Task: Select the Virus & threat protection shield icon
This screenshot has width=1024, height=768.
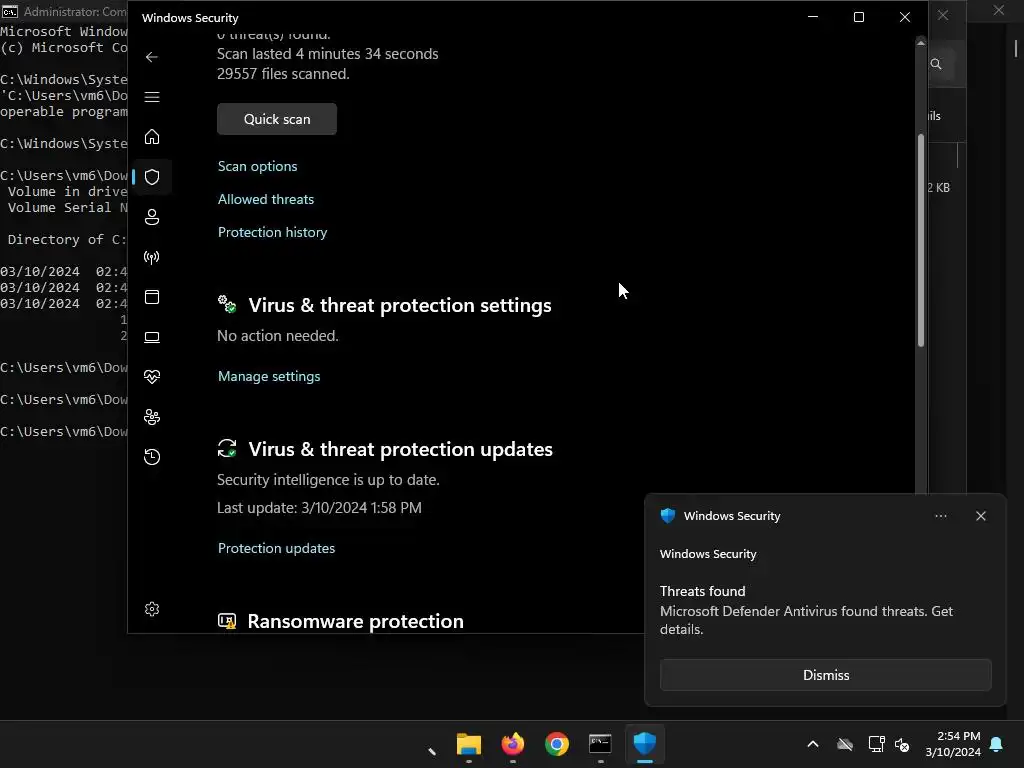Action: pyautogui.click(x=152, y=177)
